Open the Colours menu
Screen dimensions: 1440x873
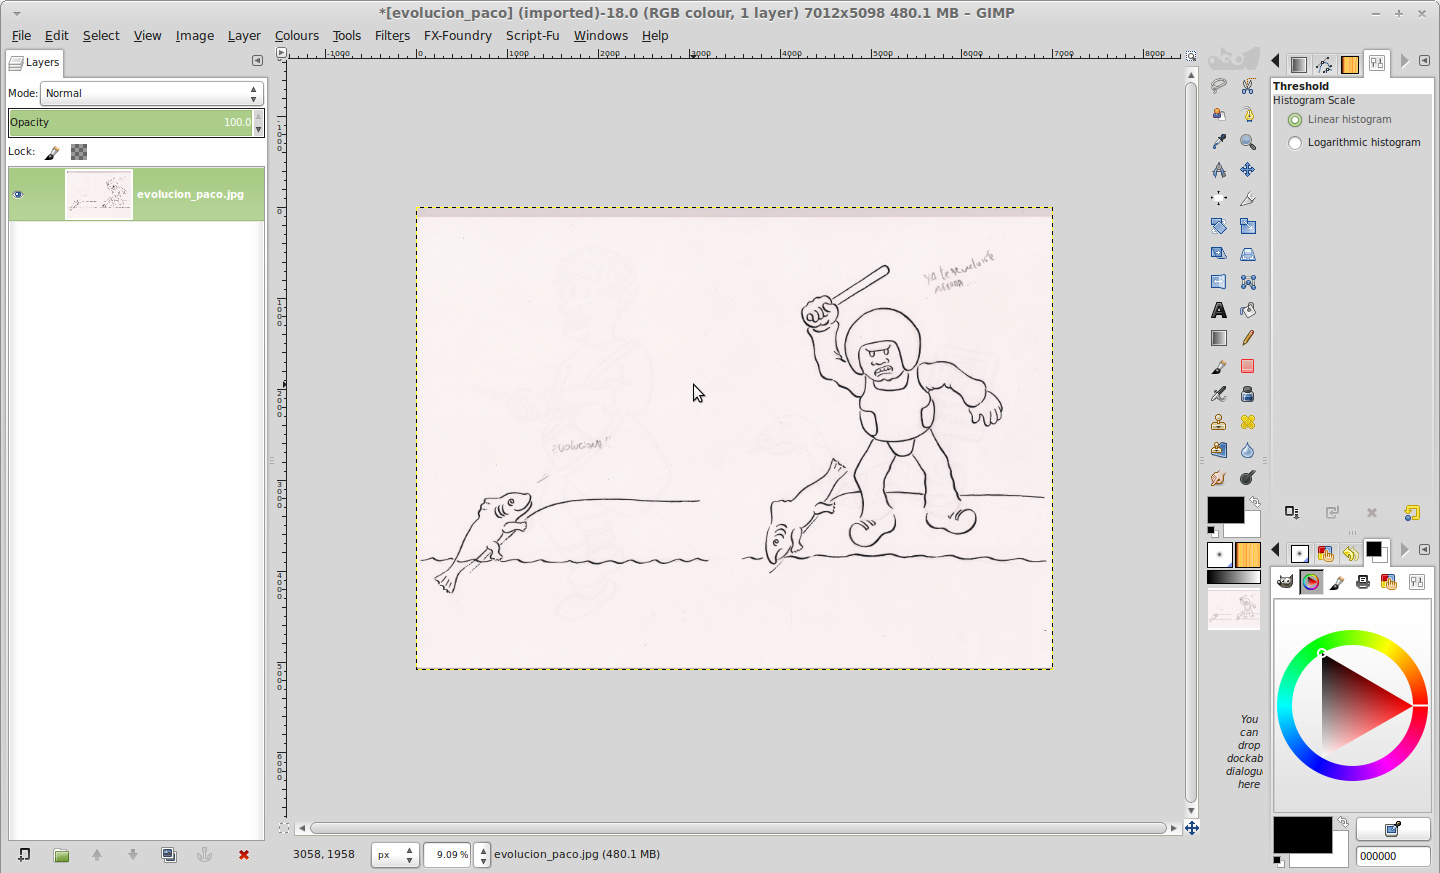point(297,35)
